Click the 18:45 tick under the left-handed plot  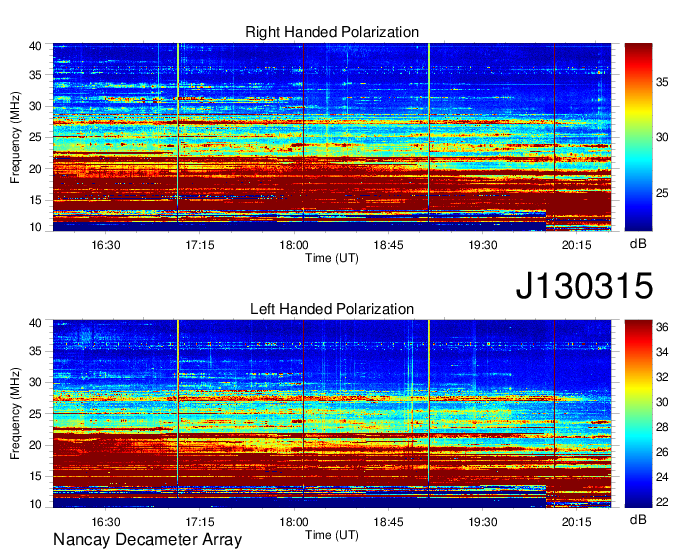pyautogui.click(x=389, y=522)
